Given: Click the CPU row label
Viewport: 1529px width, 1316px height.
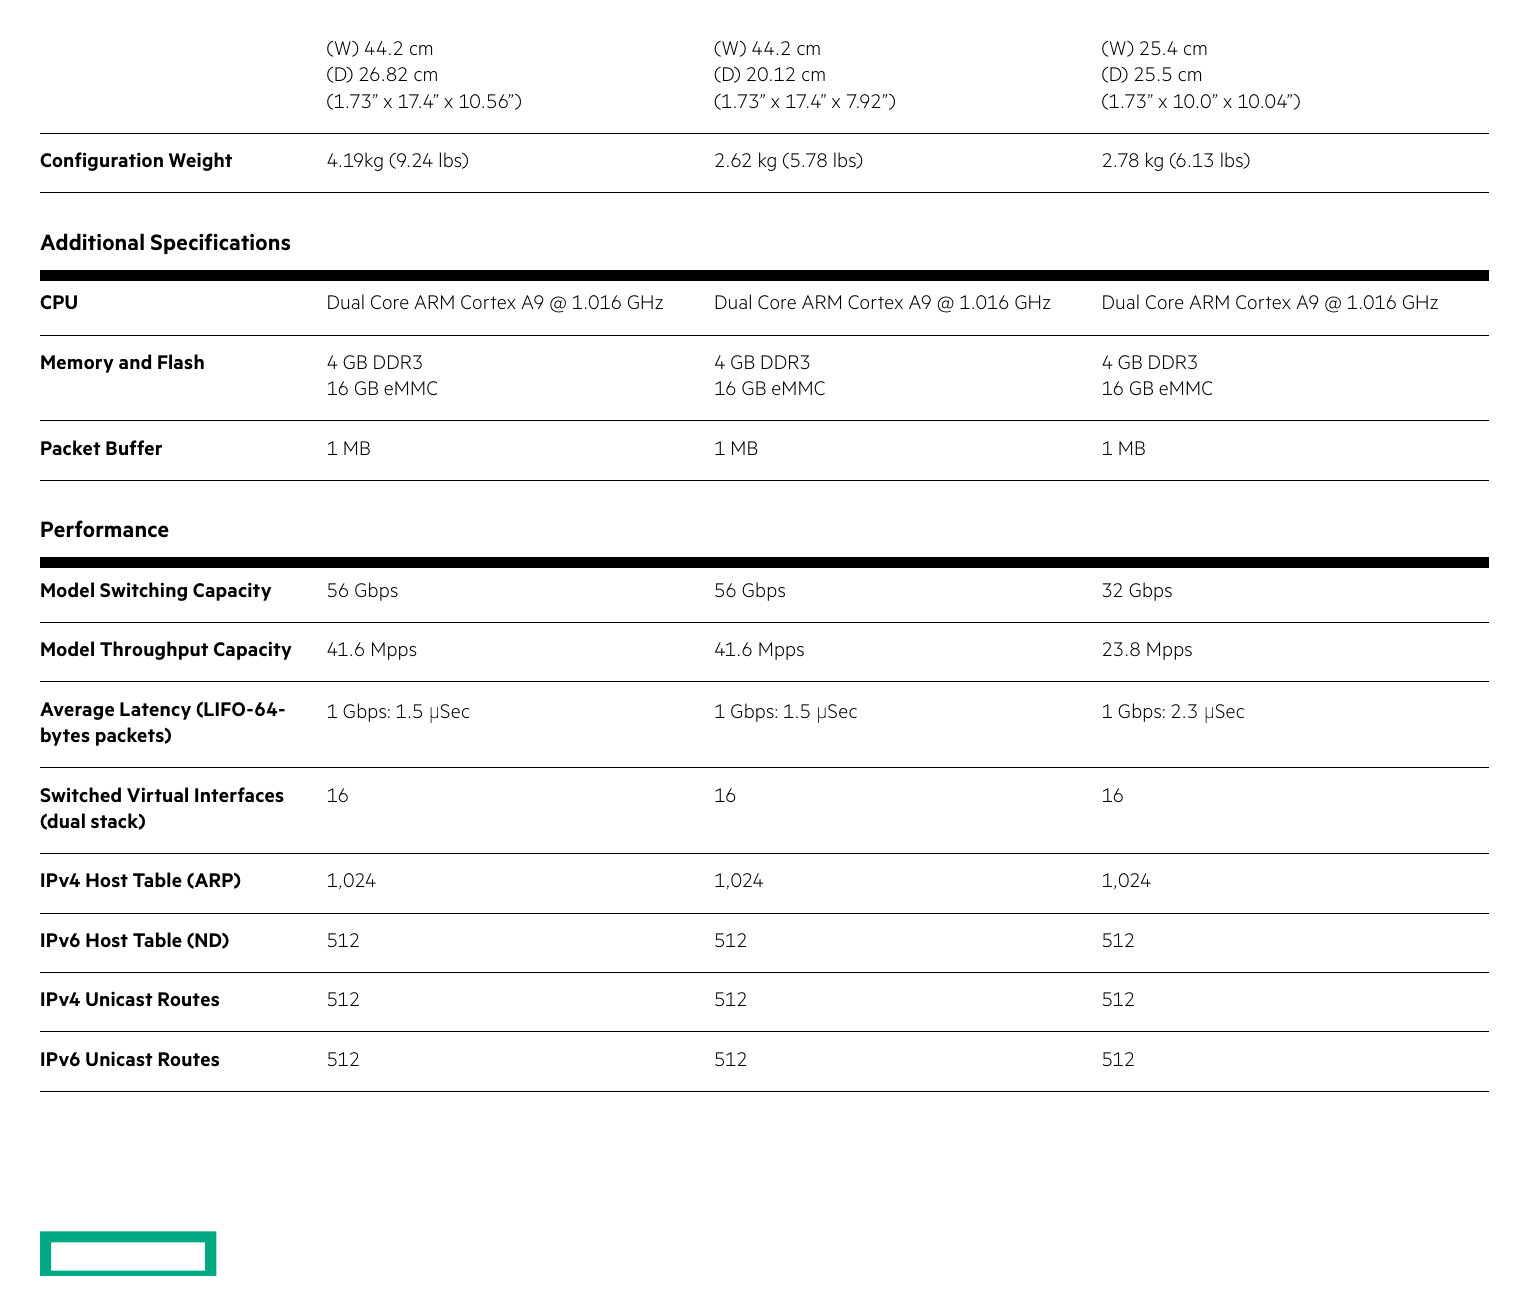Looking at the screenshot, I should [x=59, y=303].
